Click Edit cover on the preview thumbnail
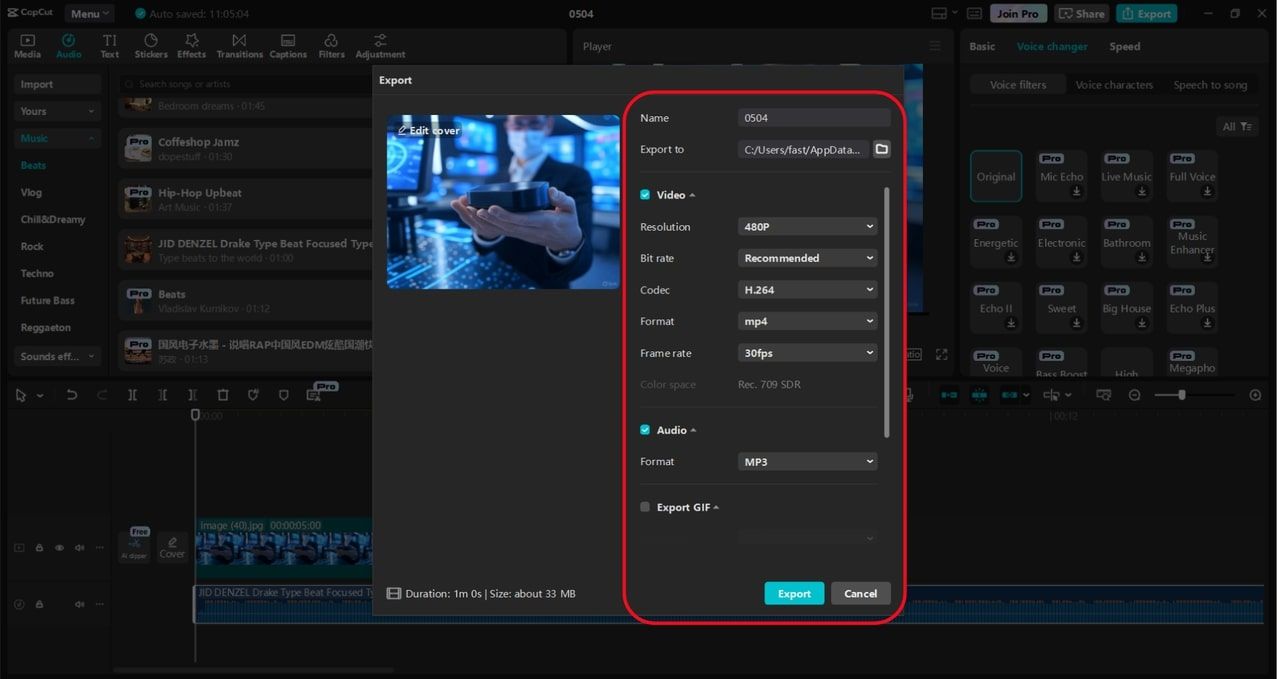This screenshot has height=679, width=1280. pyautogui.click(x=429, y=130)
